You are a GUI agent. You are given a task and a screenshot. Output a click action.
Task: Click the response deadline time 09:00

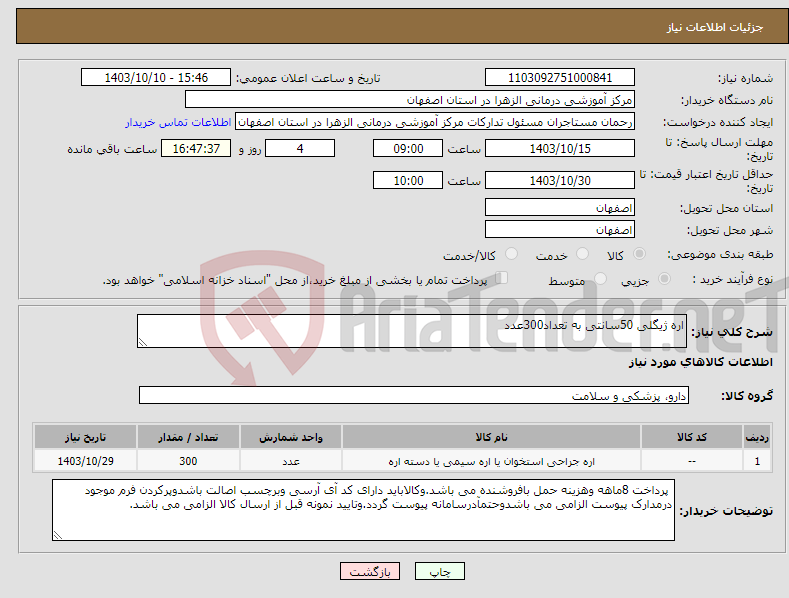click(x=408, y=148)
